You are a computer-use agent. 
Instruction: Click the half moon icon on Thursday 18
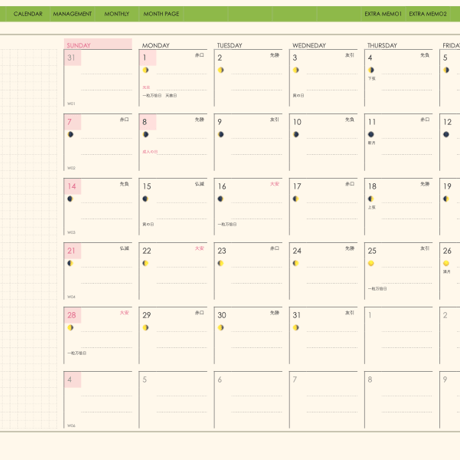point(371,199)
